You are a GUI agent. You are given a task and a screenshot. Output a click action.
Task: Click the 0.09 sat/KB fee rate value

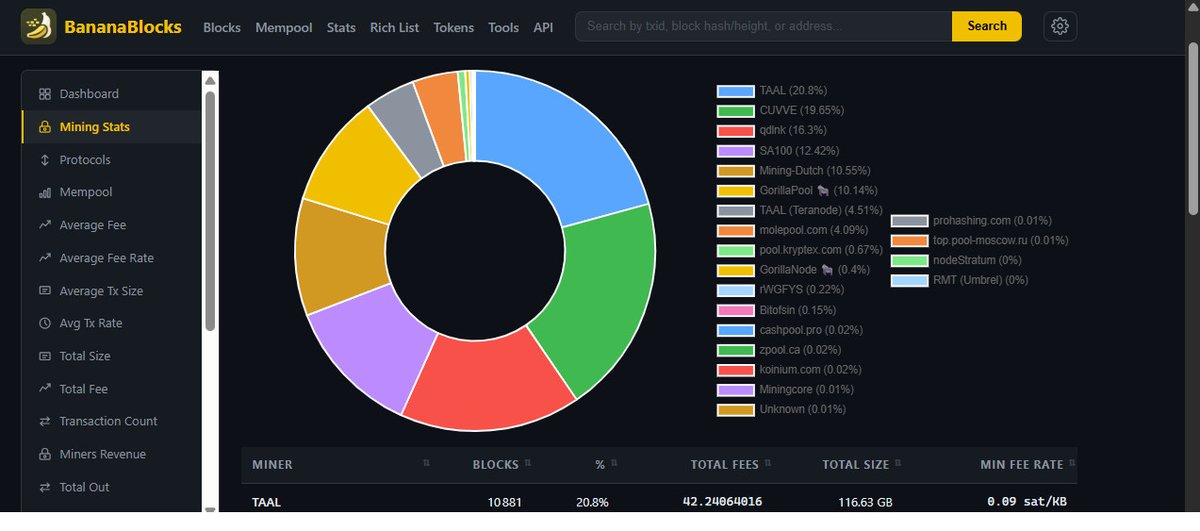tap(1026, 502)
